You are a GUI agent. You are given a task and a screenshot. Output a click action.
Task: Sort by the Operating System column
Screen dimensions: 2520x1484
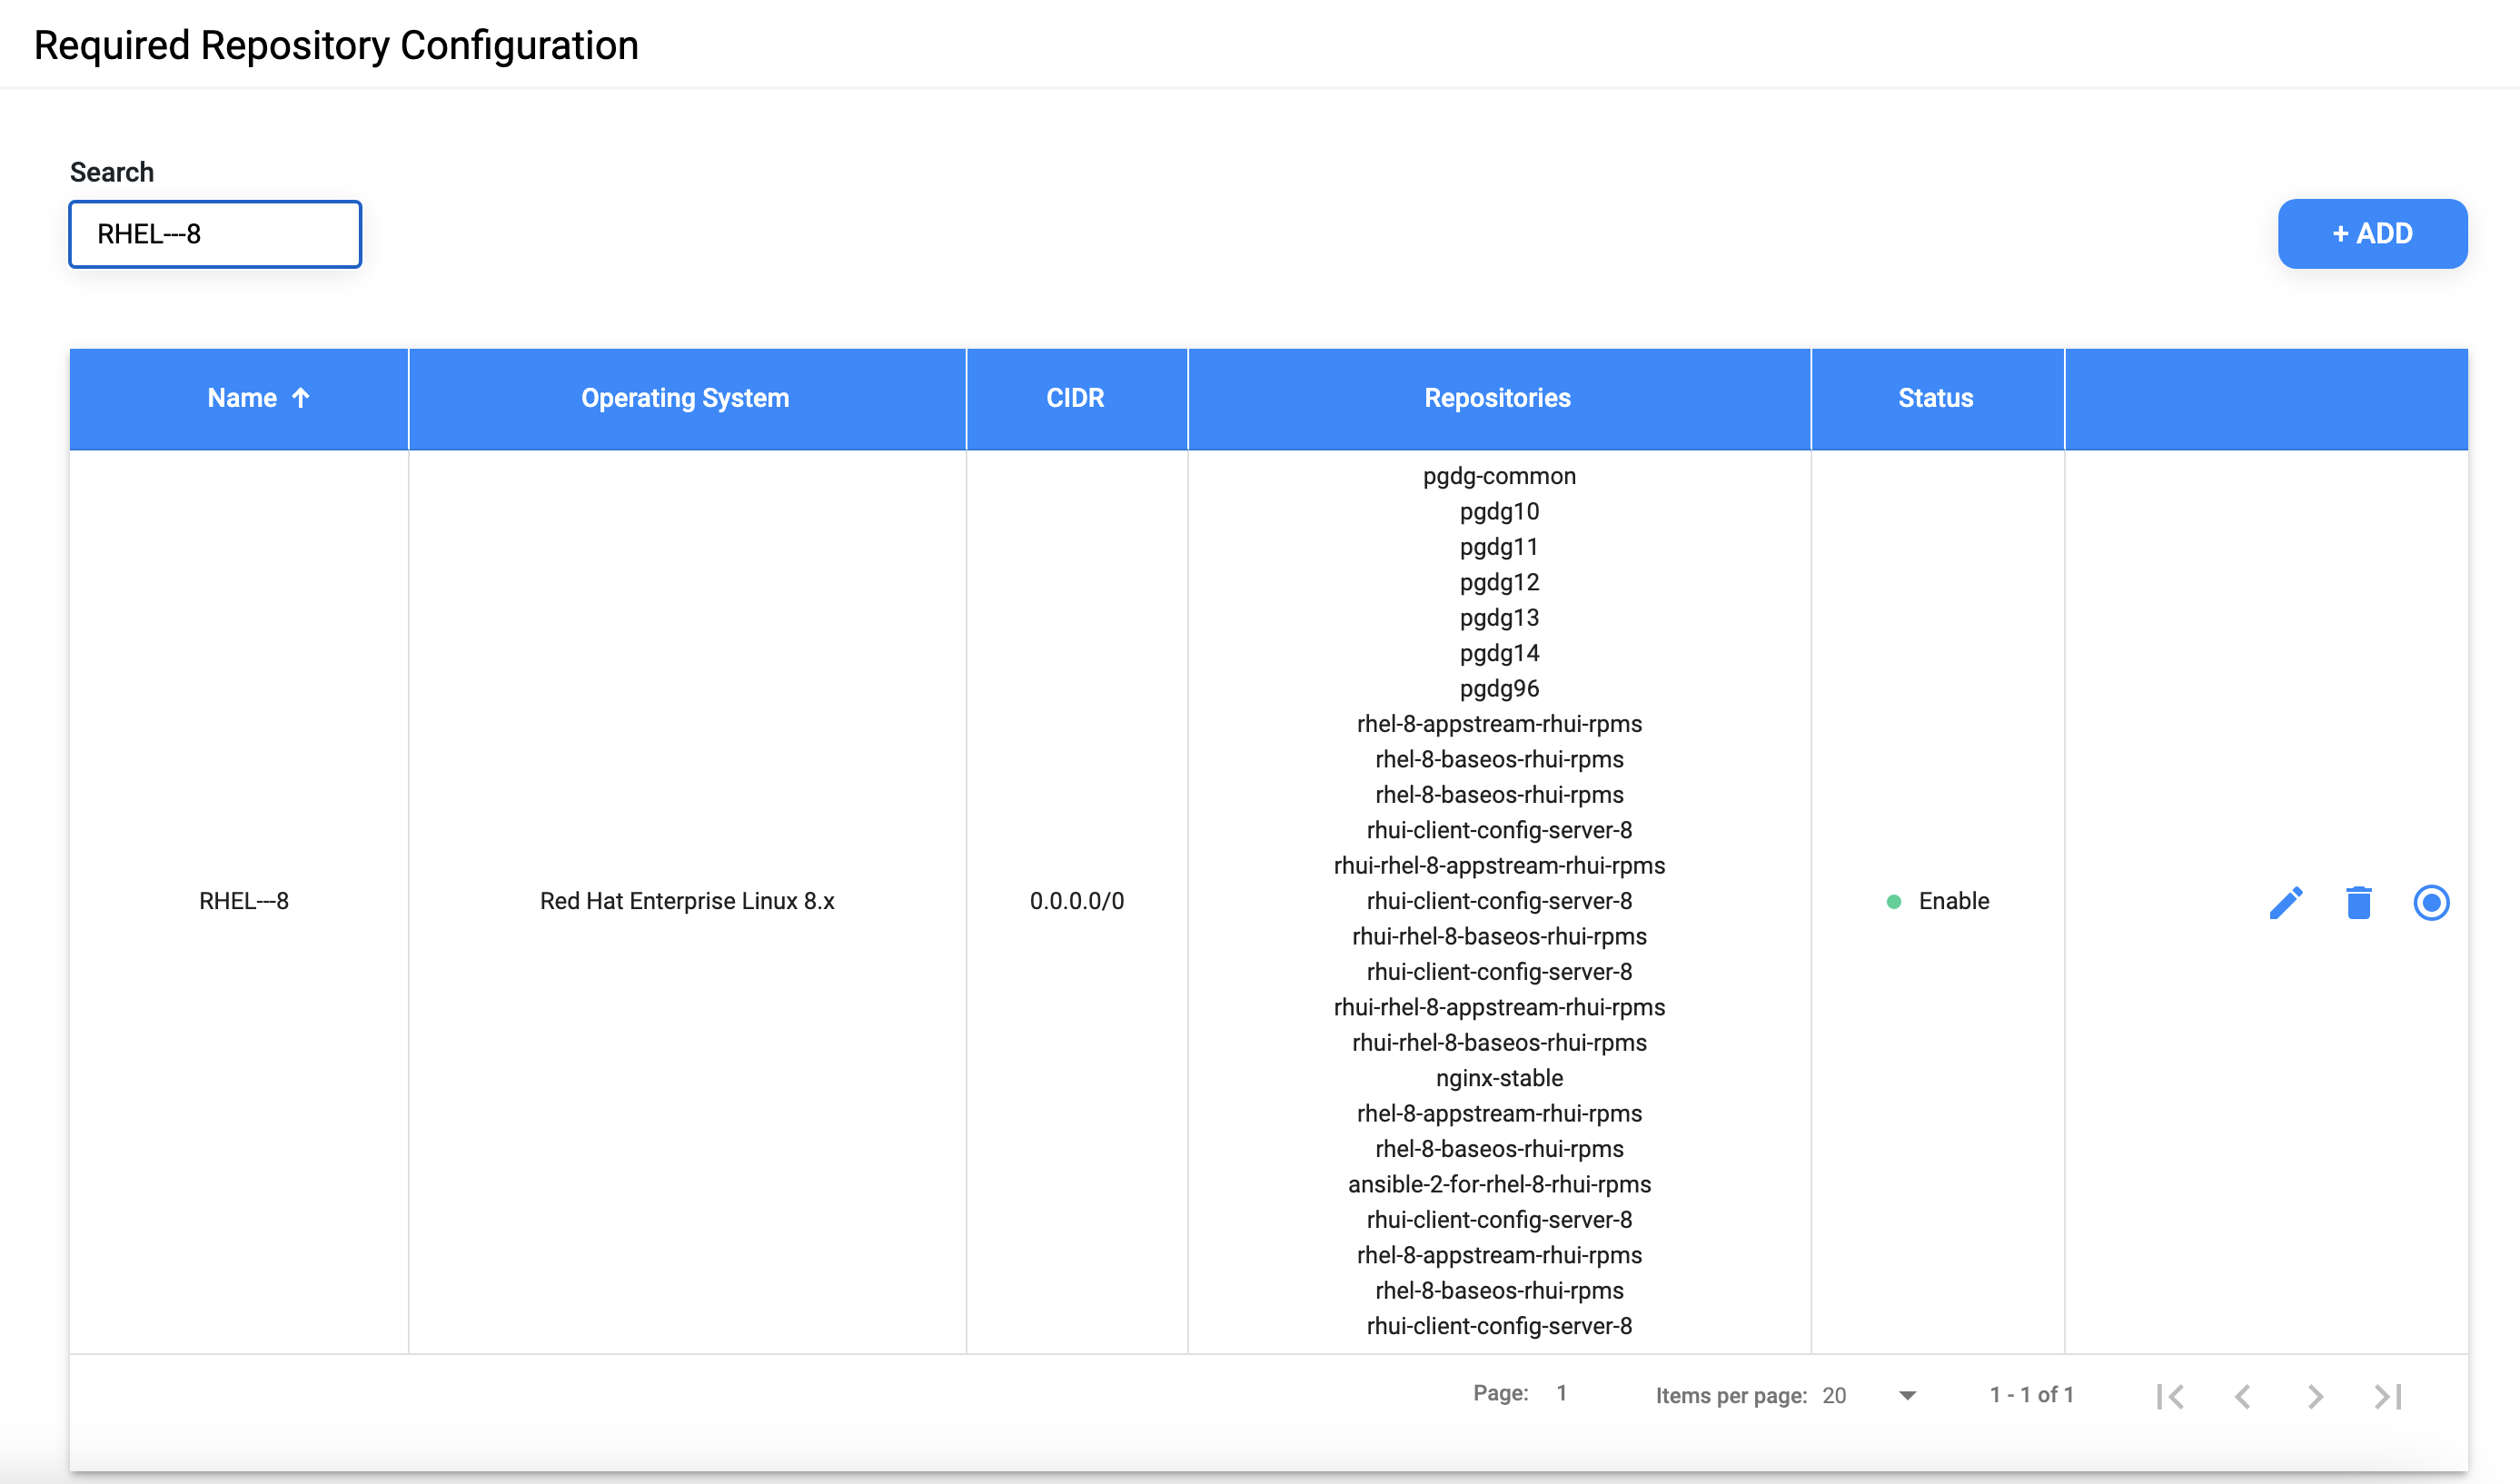pos(686,397)
